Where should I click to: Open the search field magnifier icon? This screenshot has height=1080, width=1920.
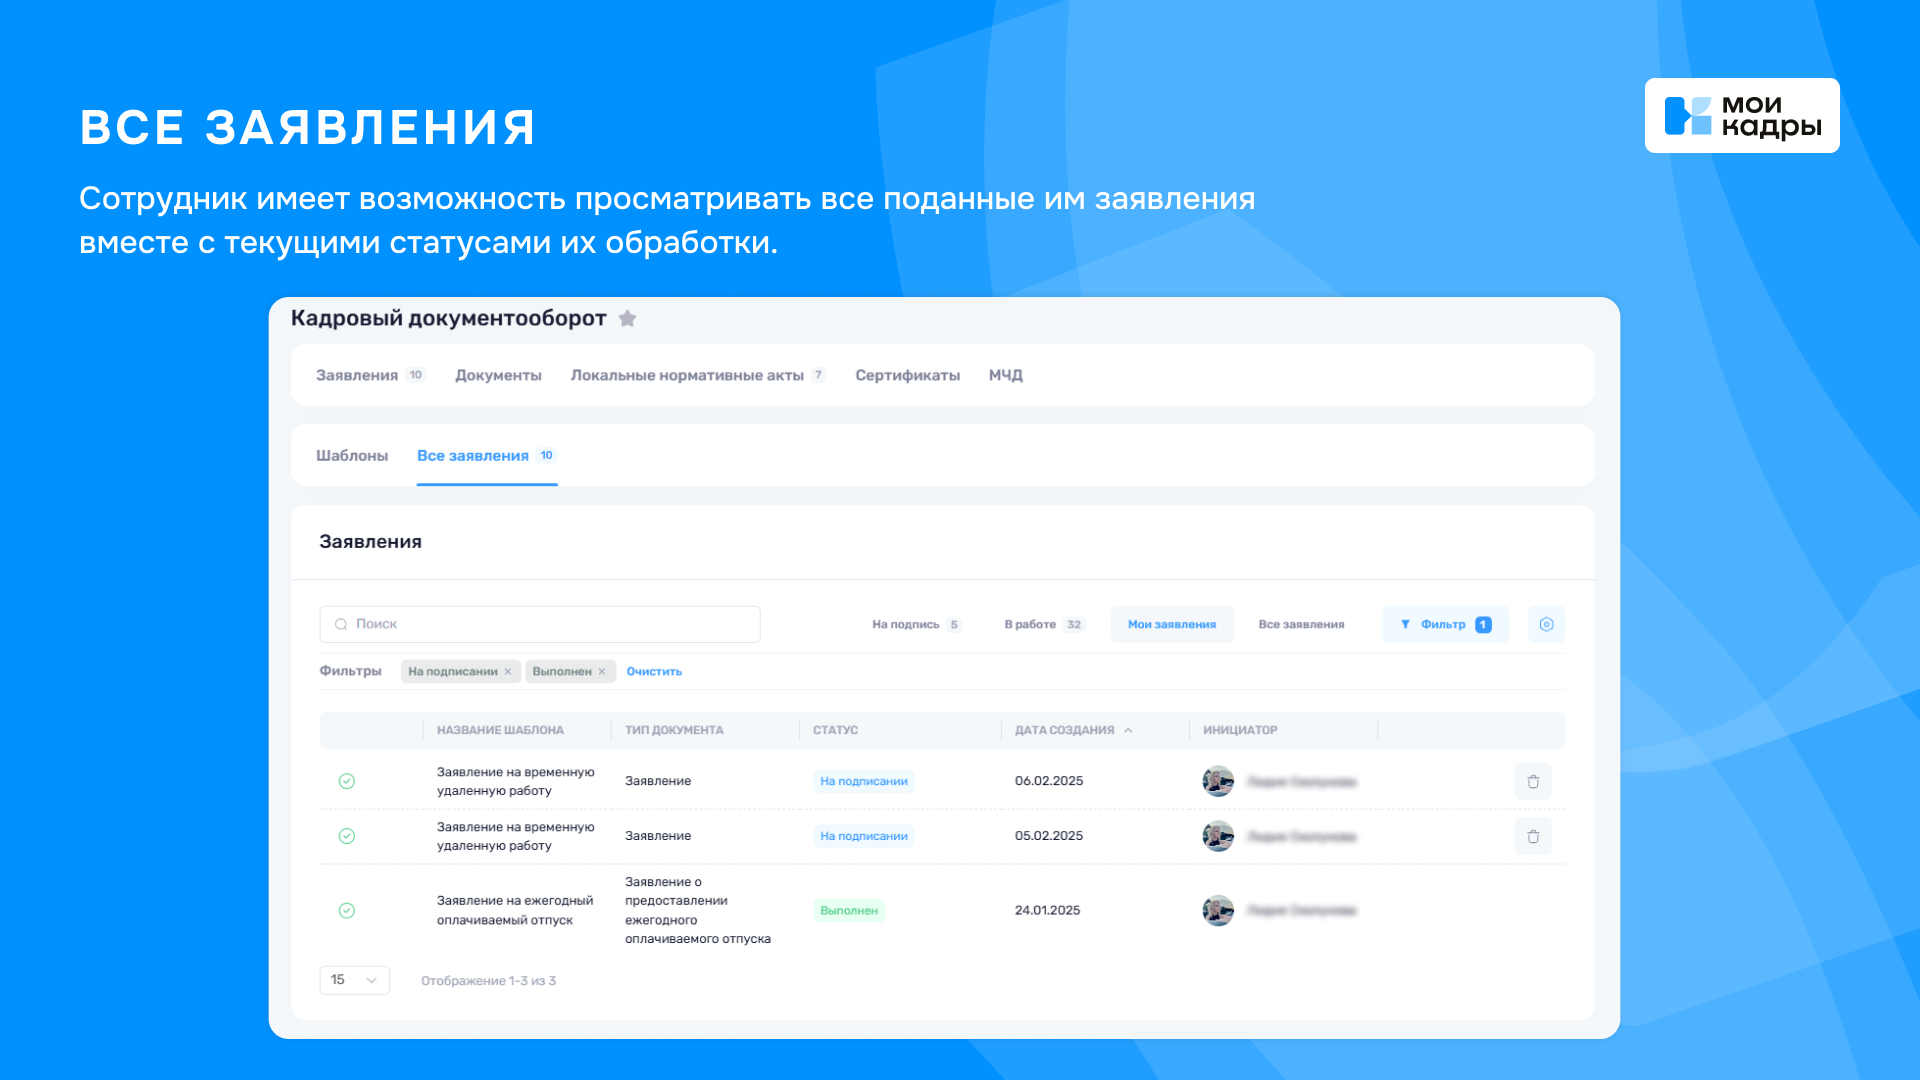click(x=341, y=623)
